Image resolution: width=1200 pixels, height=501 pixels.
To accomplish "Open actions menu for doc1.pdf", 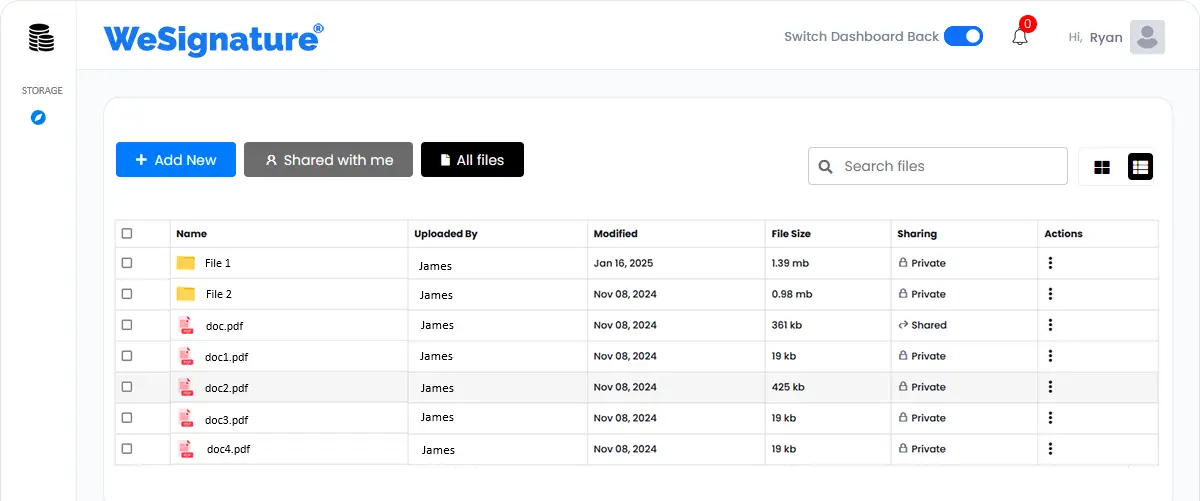I will click(1050, 356).
